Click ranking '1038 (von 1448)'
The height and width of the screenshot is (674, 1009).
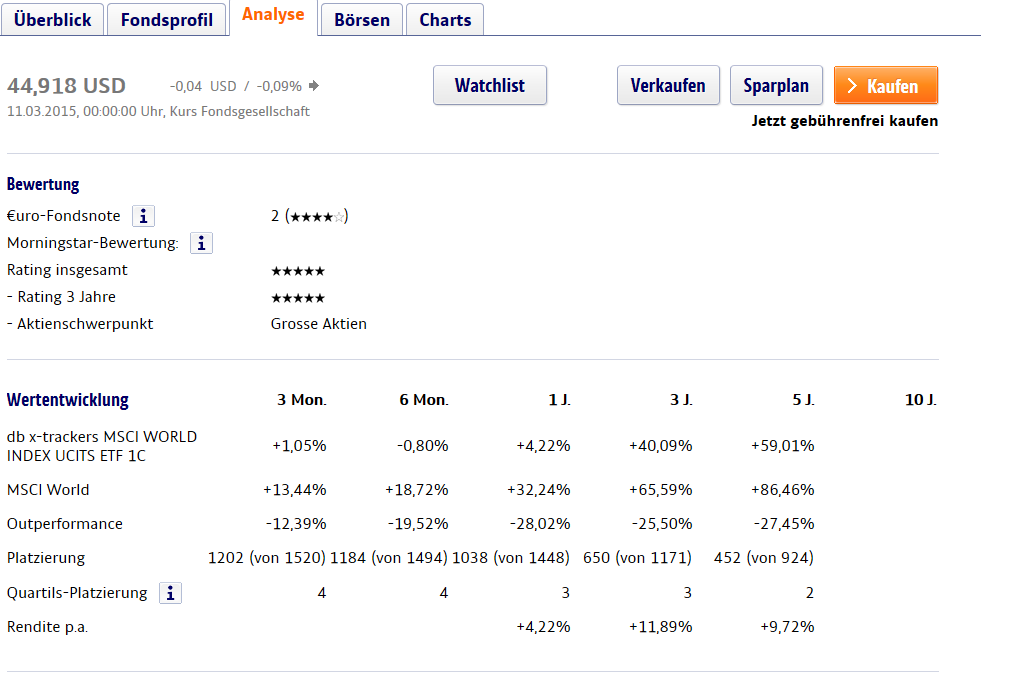511,558
